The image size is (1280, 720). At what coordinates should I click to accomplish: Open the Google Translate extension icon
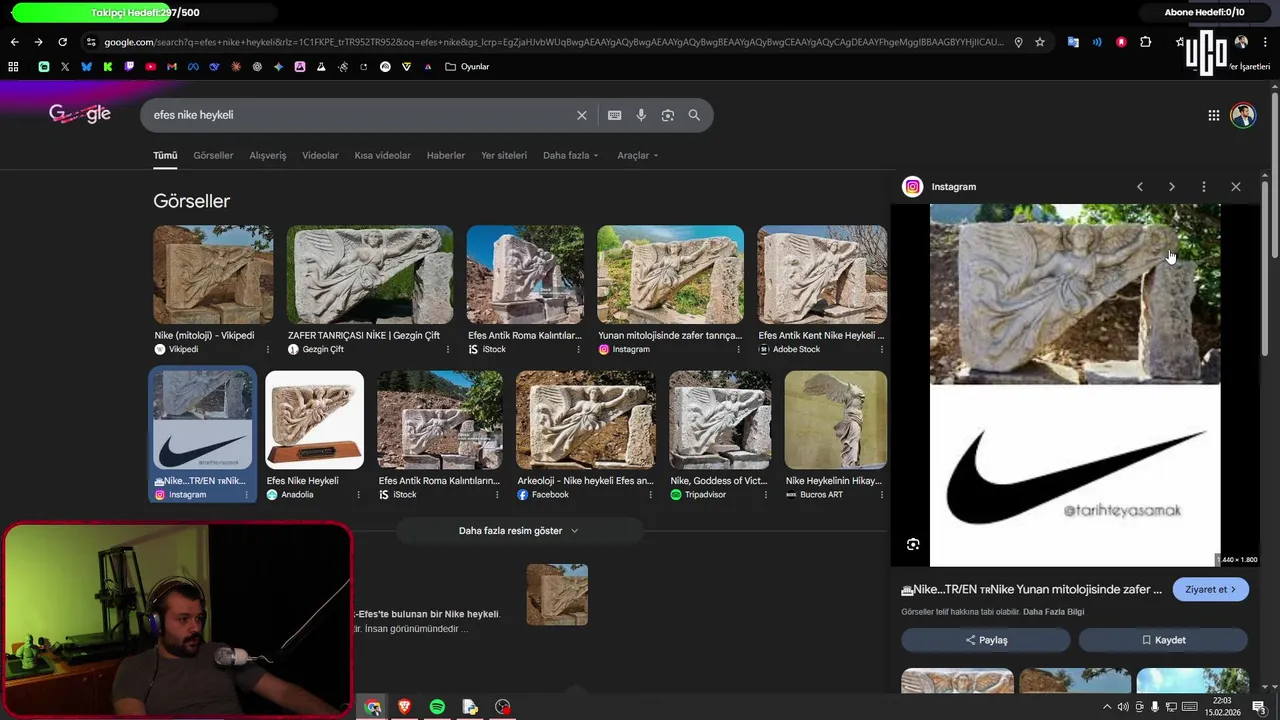(1073, 42)
